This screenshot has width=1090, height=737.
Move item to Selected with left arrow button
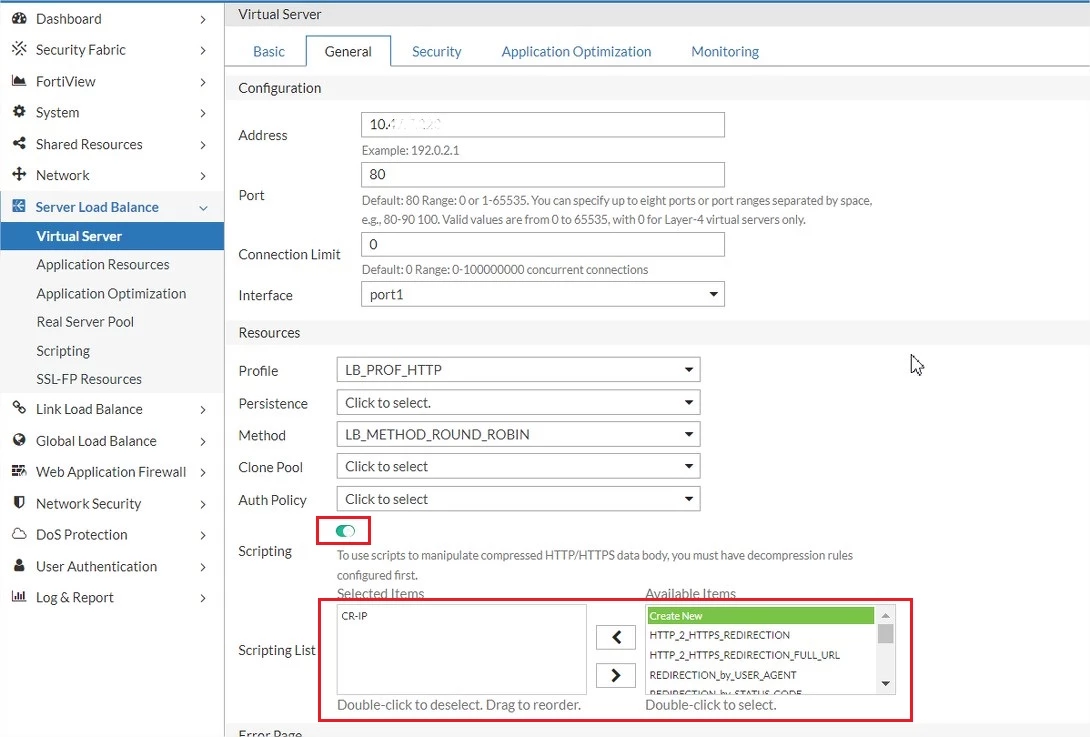point(616,637)
